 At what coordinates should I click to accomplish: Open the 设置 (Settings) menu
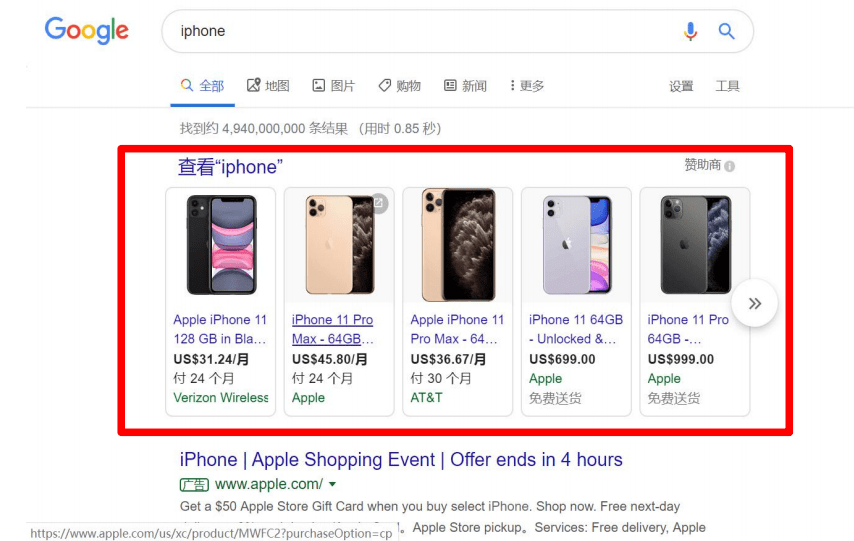pos(681,86)
